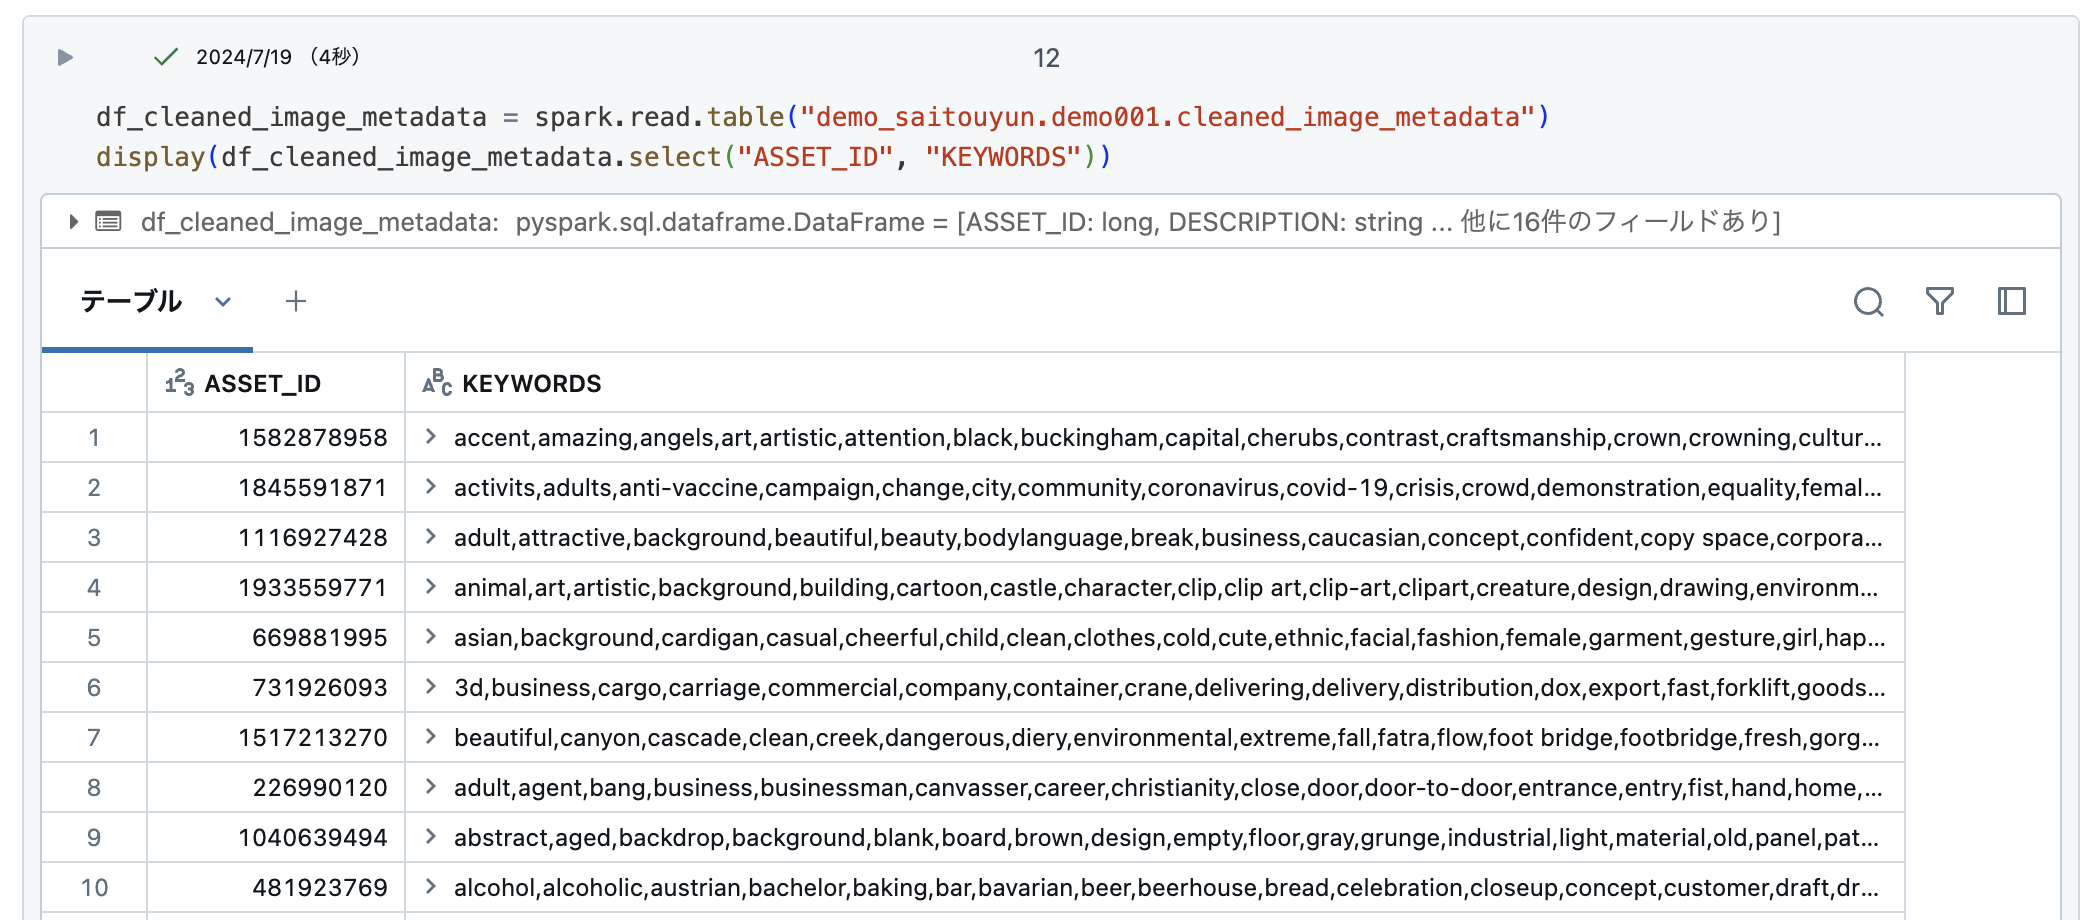Select ASSET_ID cell 1845591871

coord(276,487)
